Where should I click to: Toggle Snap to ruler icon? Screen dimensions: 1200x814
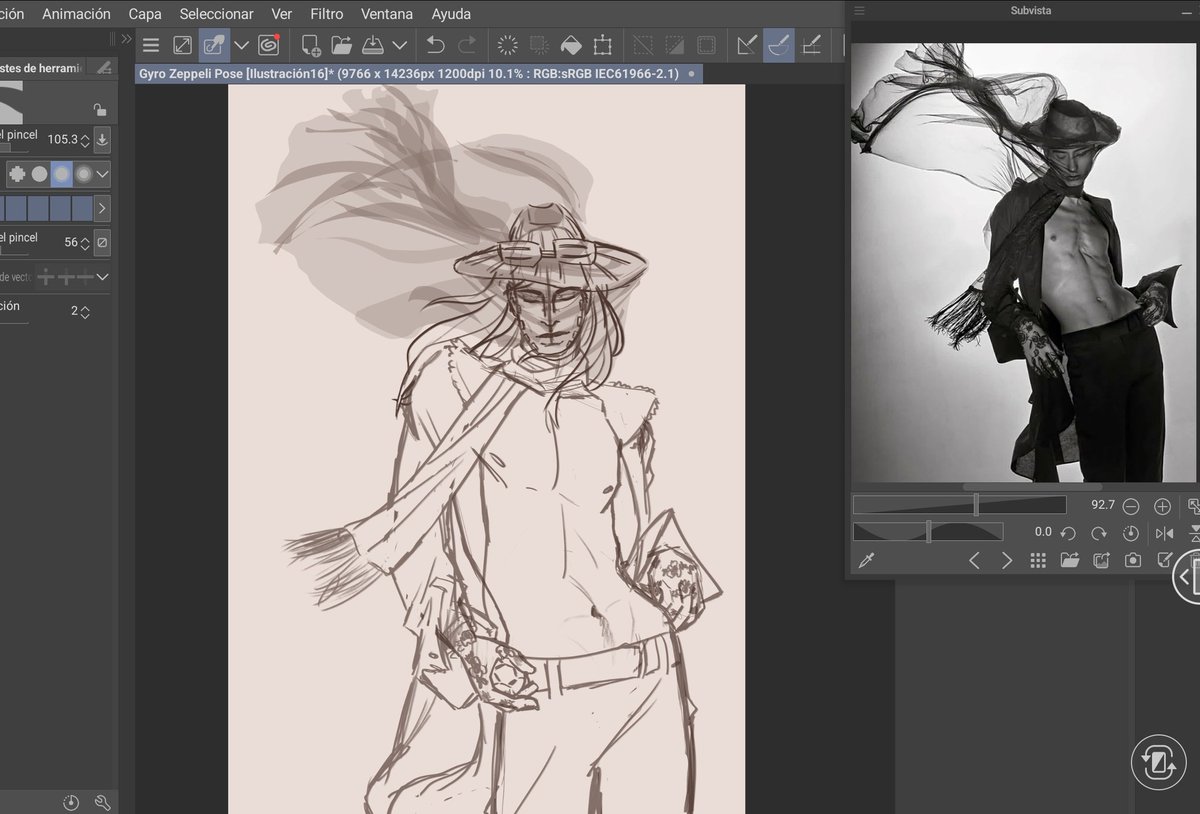747,45
